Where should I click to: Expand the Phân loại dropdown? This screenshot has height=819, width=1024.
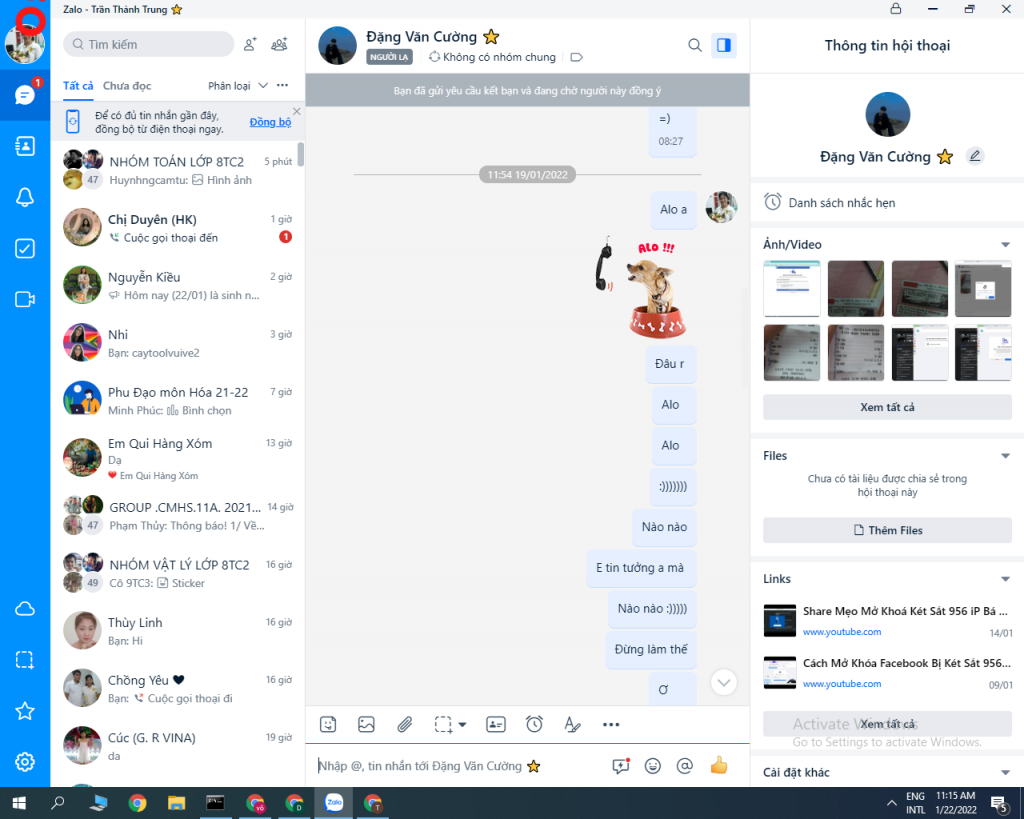[238, 86]
